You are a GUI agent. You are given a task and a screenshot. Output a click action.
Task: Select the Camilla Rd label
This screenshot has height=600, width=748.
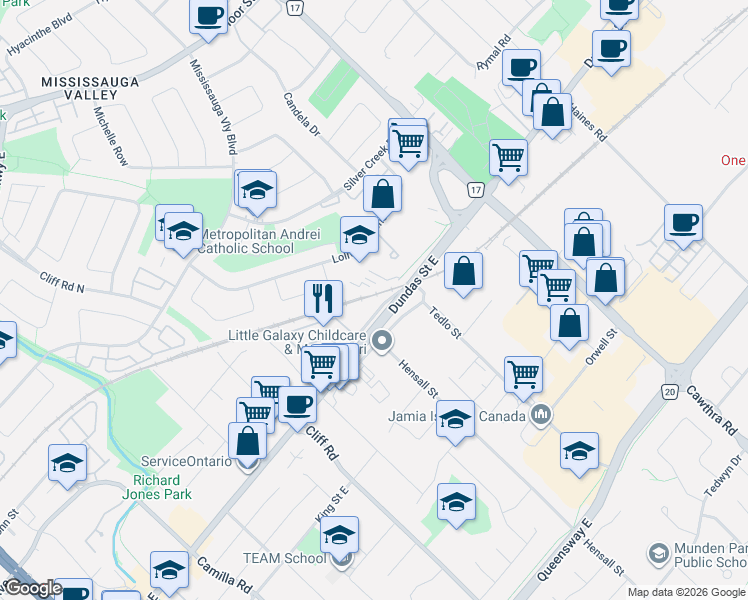[x=224, y=574]
